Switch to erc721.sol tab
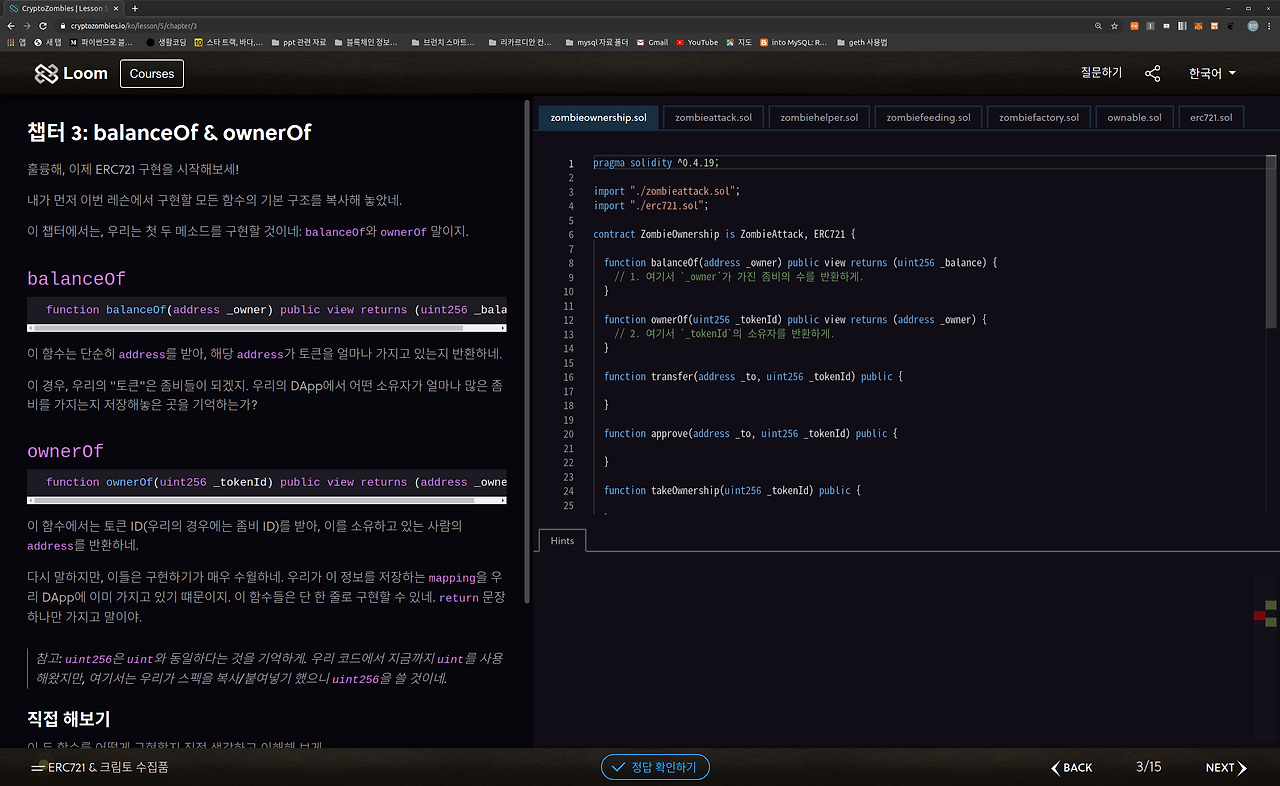Screen dimensions: 1280x786 tap(1210, 117)
